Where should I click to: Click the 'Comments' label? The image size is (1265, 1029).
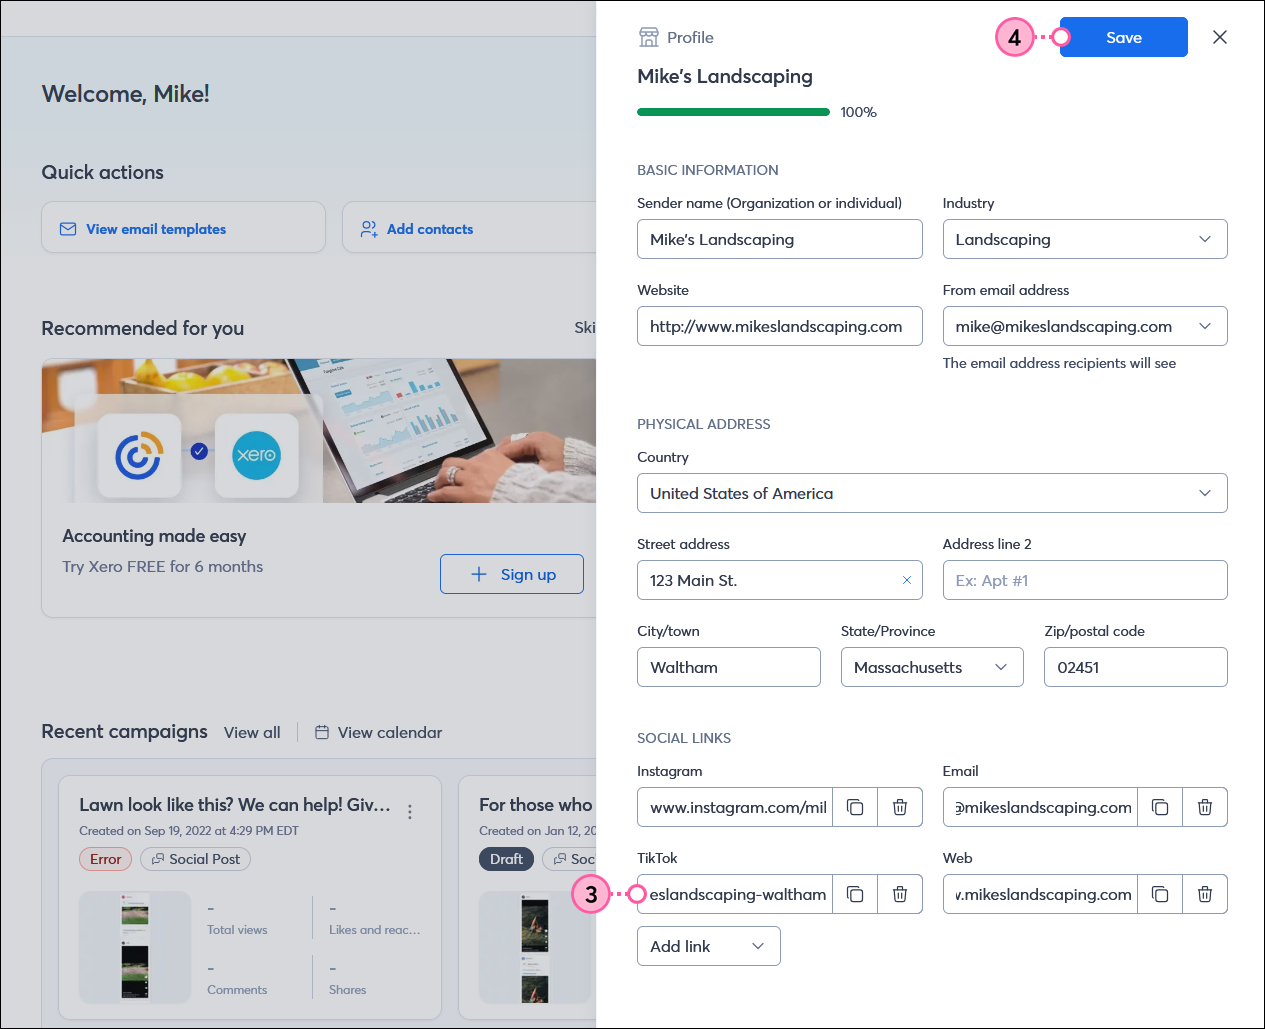pyautogui.click(x=237, y=990)
